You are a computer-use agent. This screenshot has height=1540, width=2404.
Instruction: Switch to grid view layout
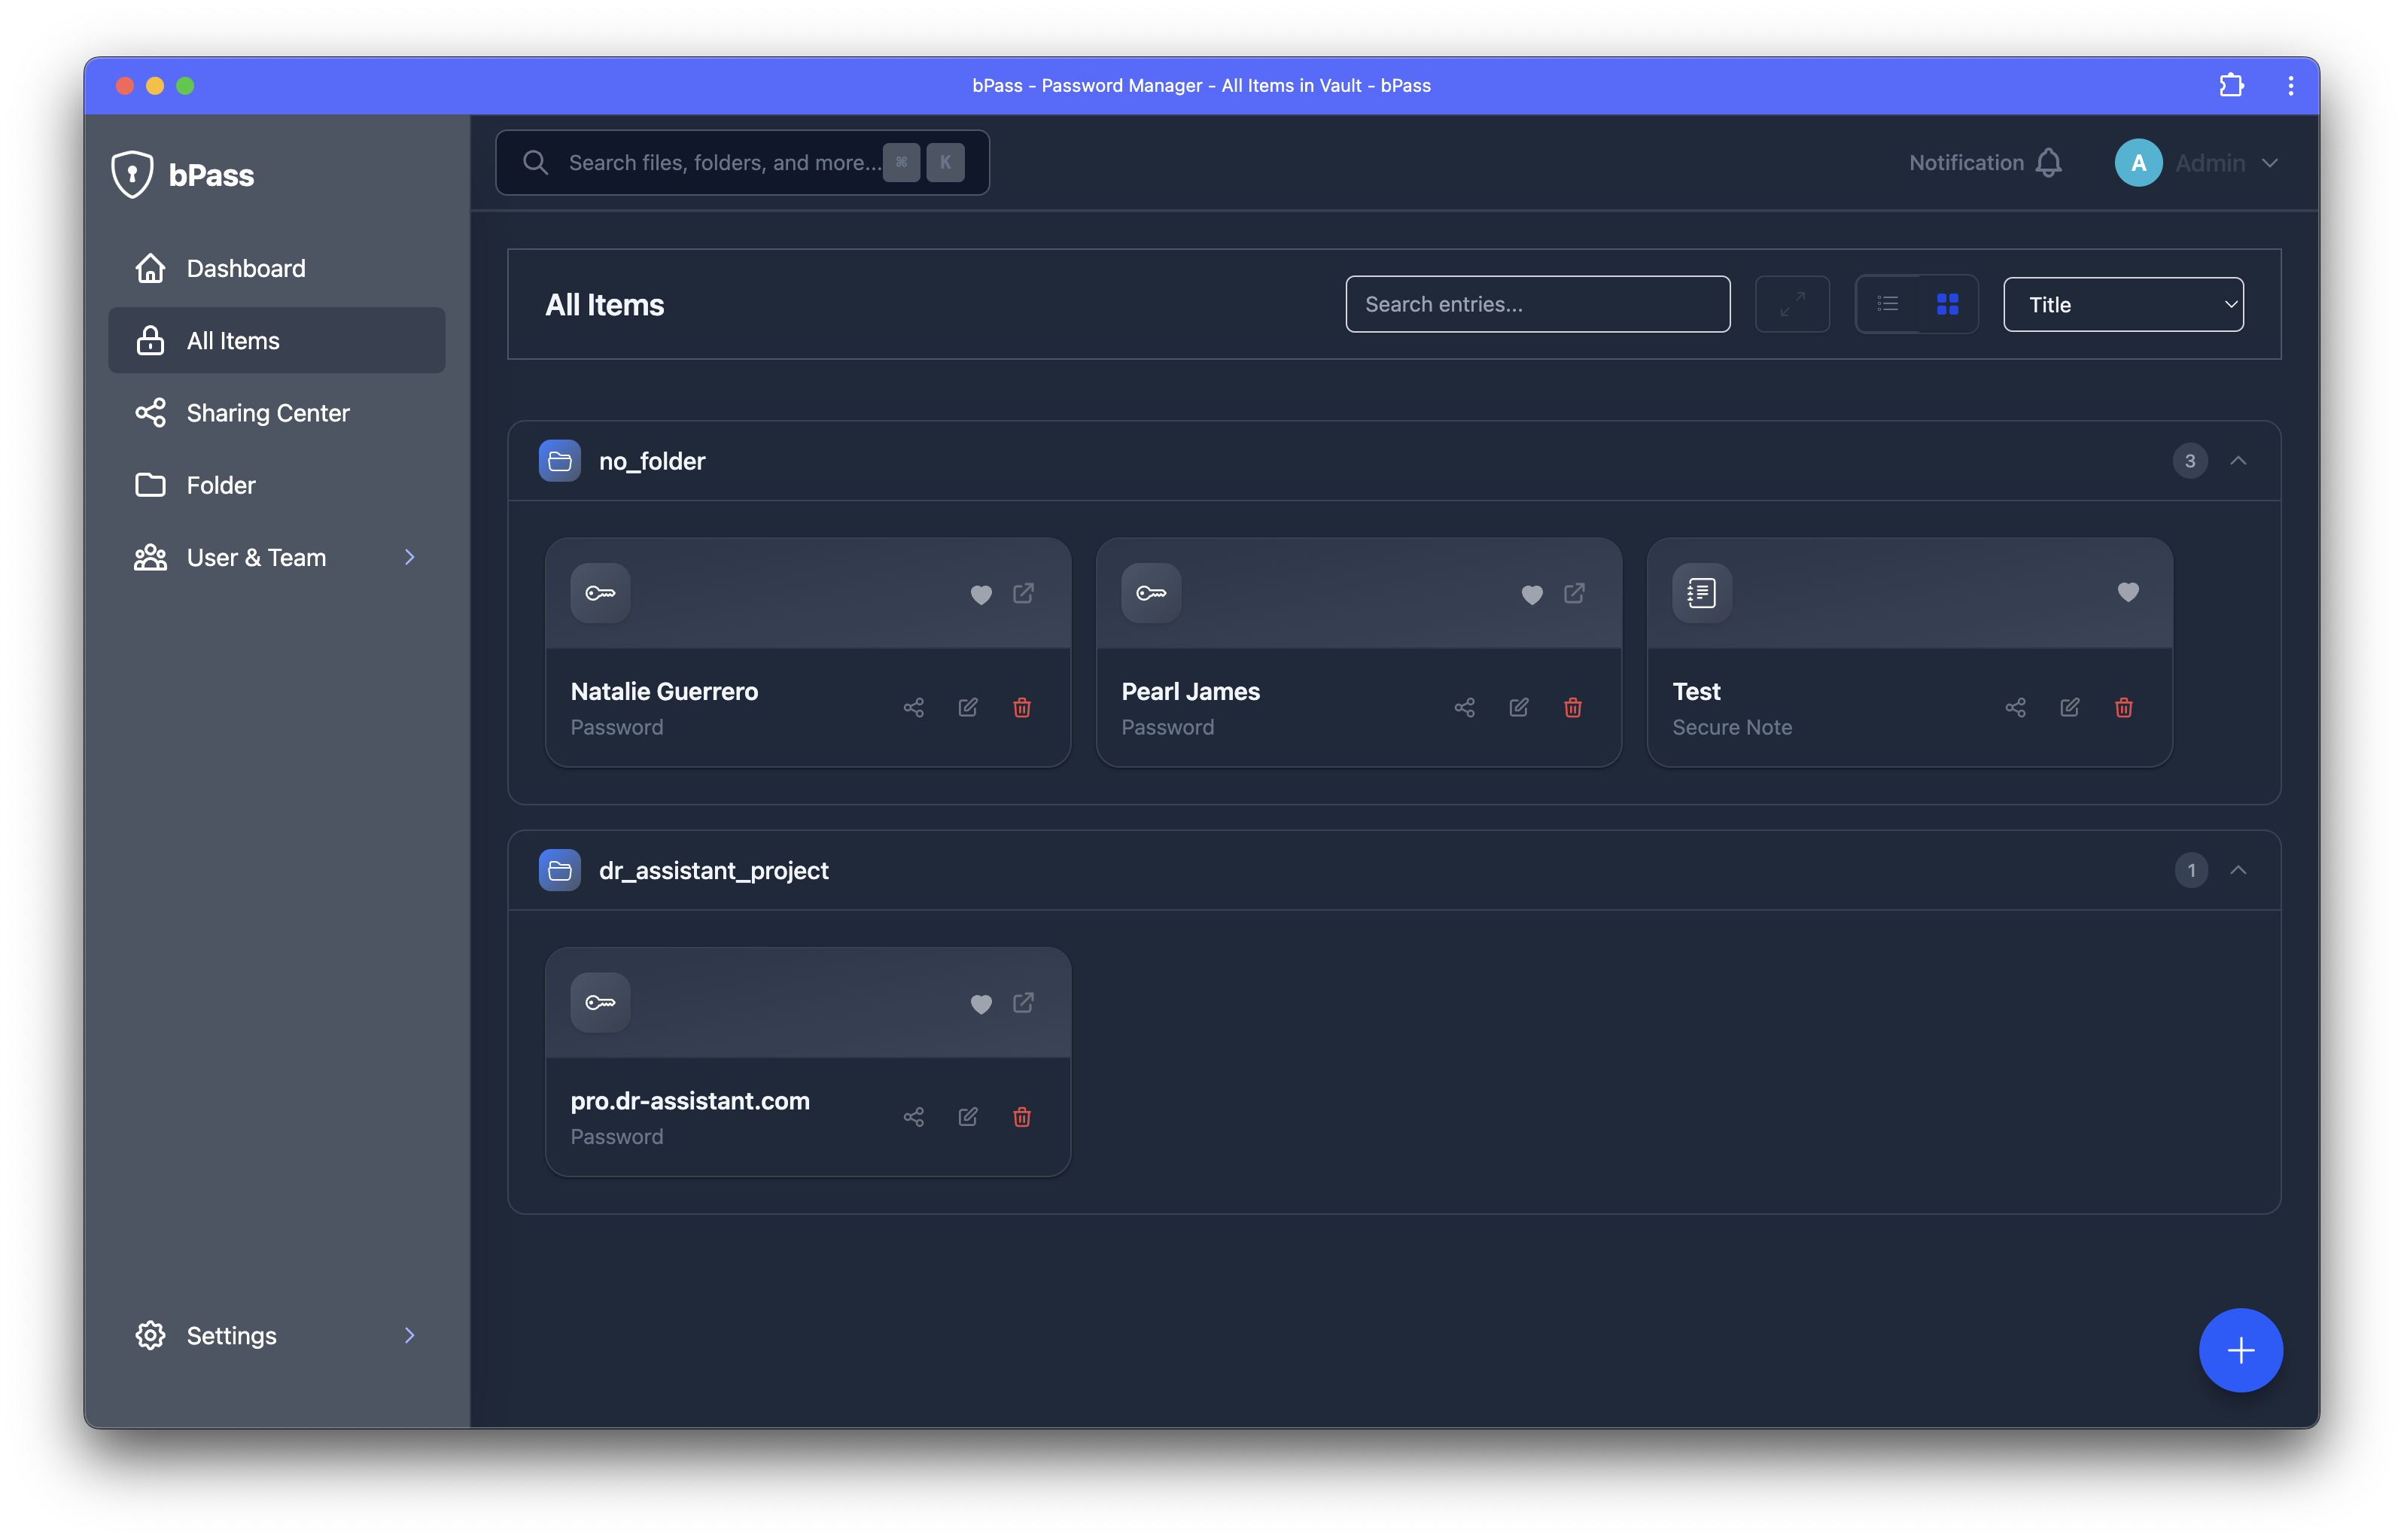point(1947,304)
